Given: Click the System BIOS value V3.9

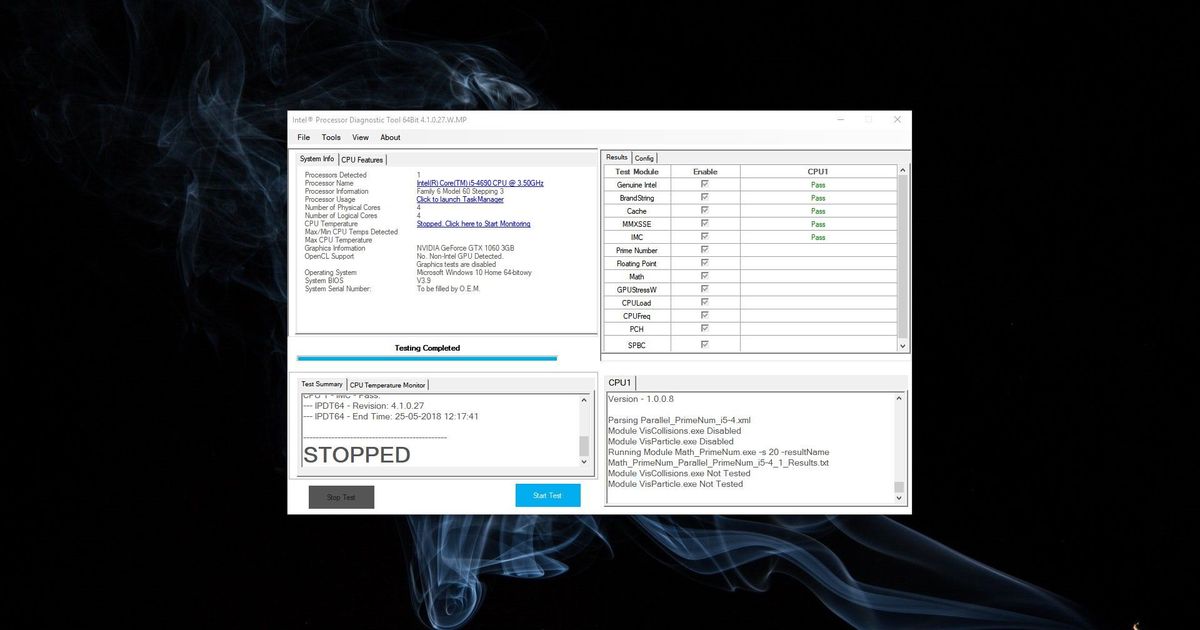Looking at the screenshot, I should pyautogui.click(x=423, y=281).
